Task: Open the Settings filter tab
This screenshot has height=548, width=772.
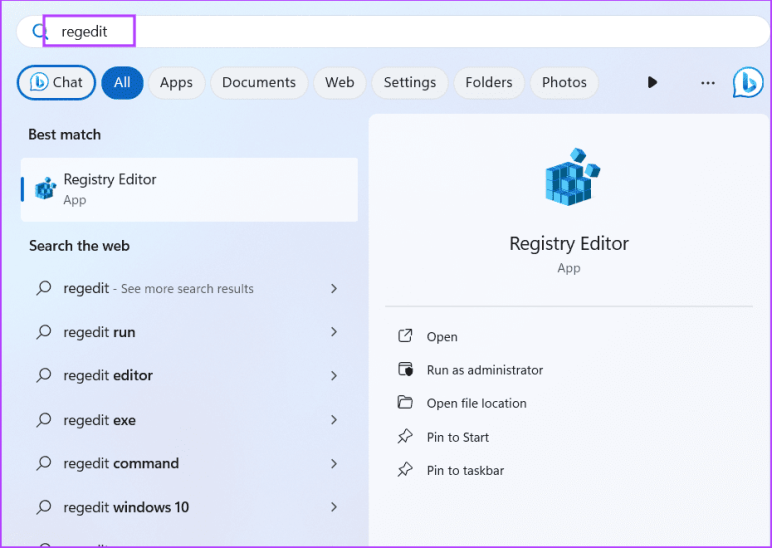Action: 409,82
